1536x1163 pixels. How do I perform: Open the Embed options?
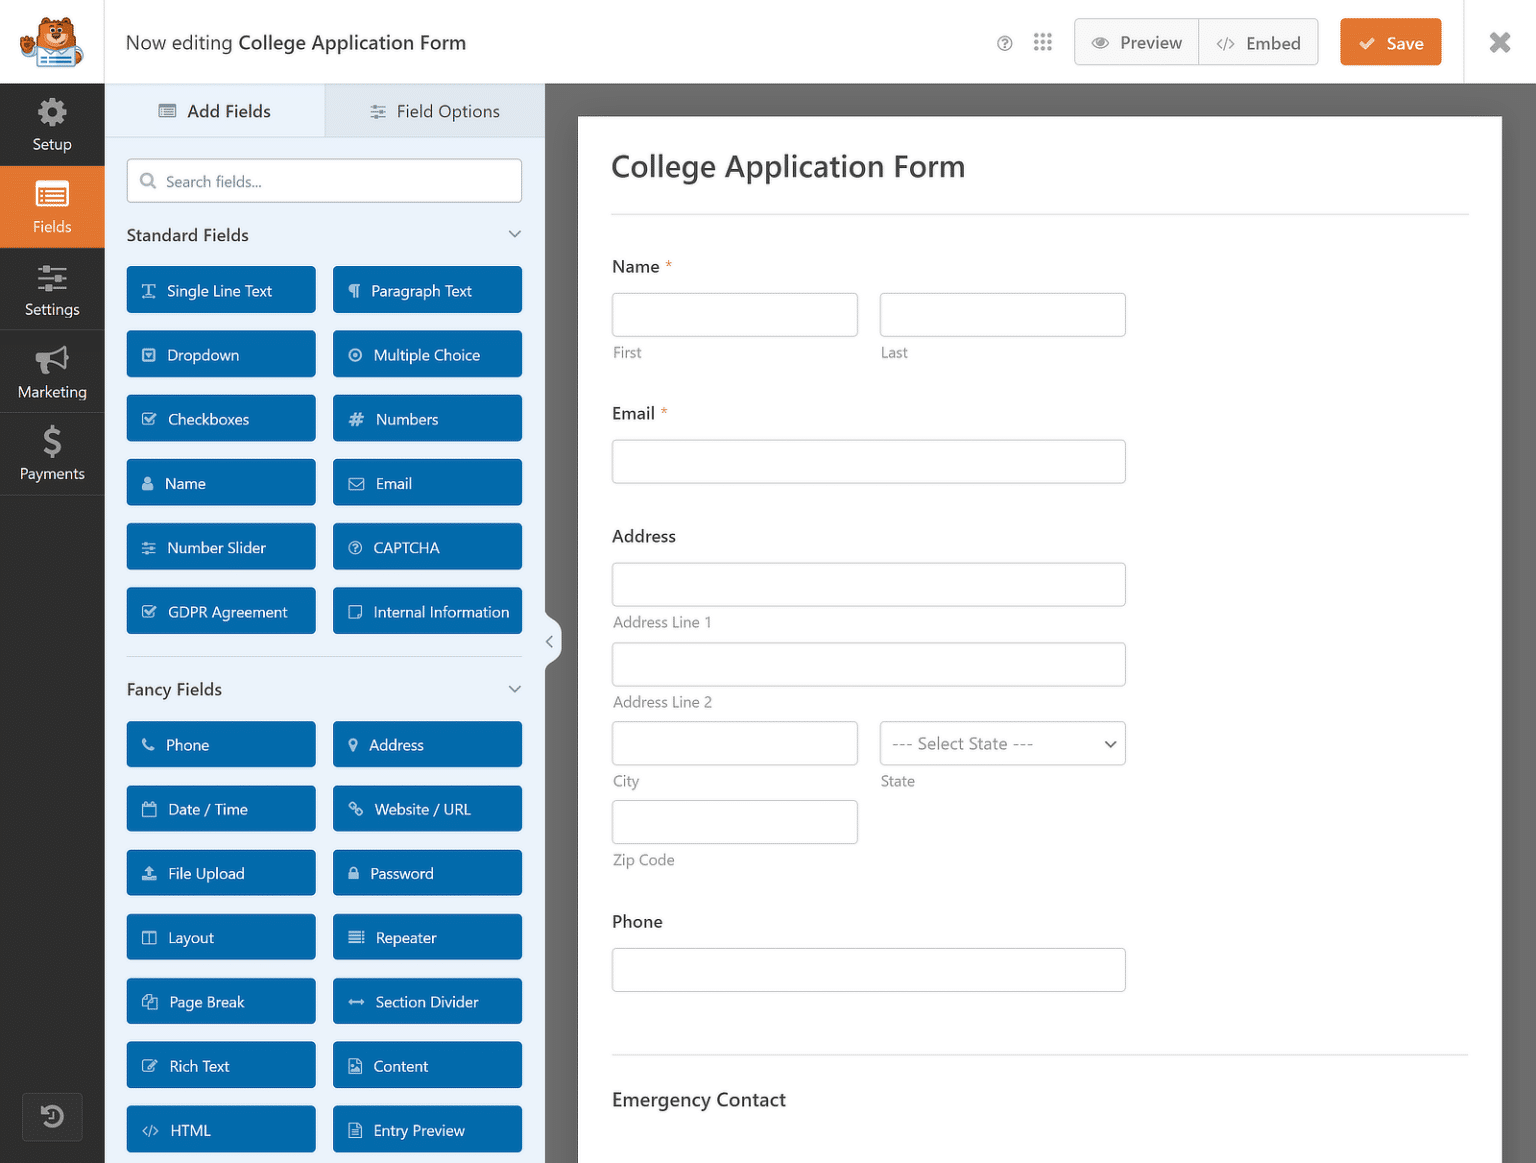tap(1258, 42)
